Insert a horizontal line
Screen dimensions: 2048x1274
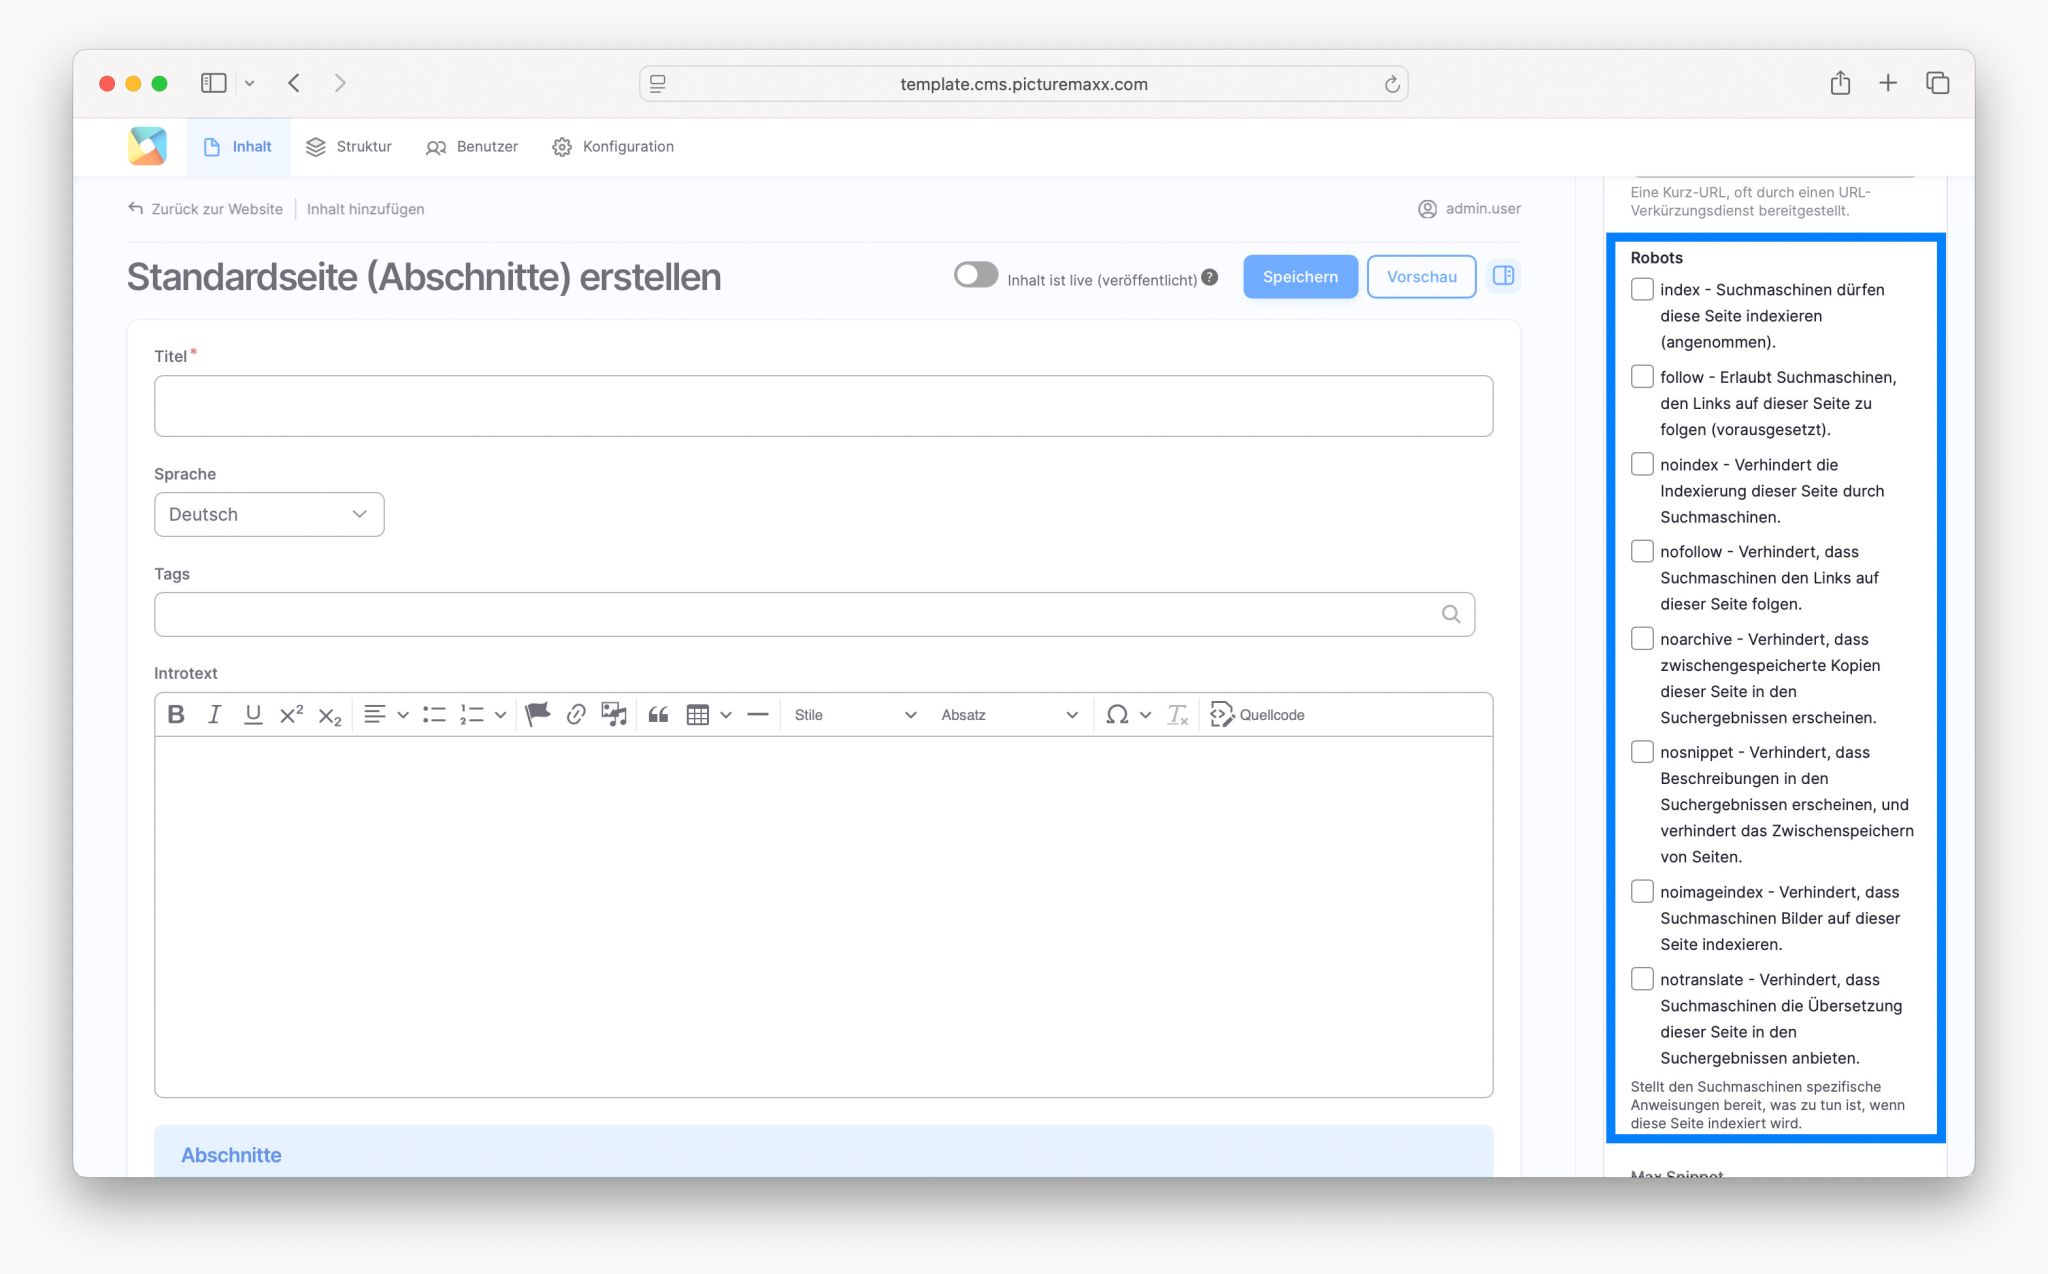coord(757,714)
